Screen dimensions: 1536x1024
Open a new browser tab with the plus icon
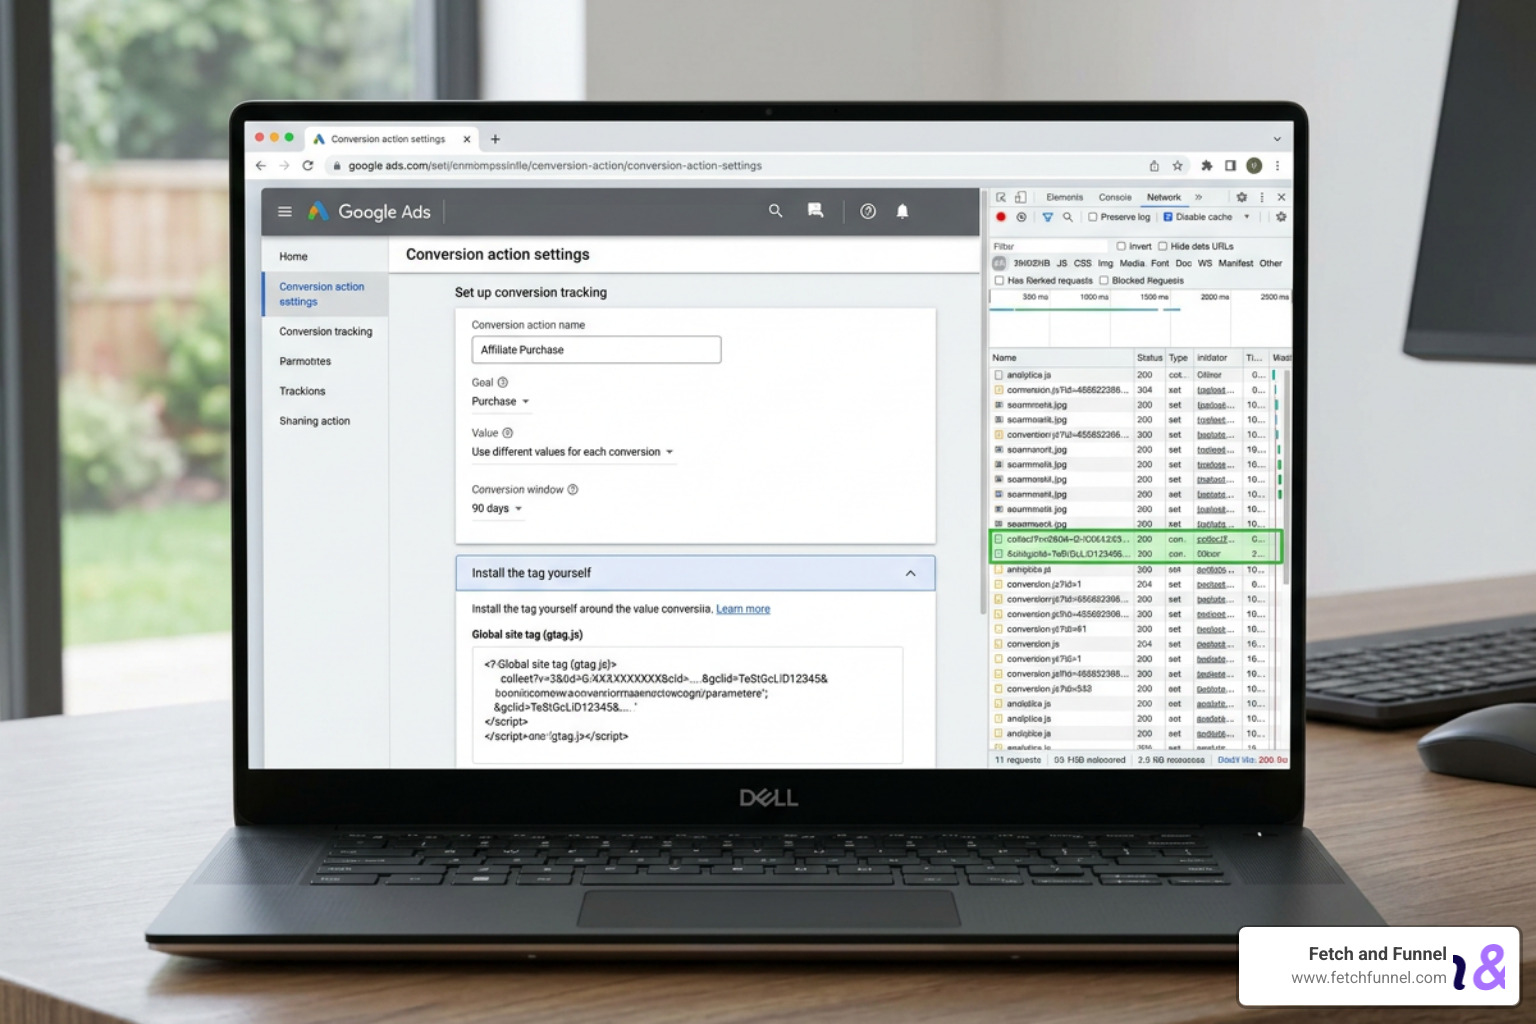(495, 139)
